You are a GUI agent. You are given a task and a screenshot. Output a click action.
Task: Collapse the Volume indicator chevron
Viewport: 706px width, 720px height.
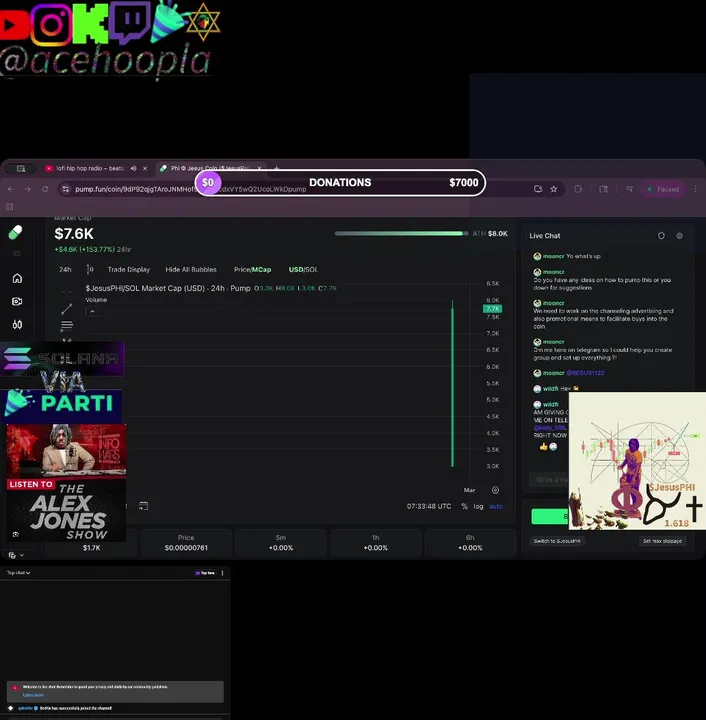(92, 311)
